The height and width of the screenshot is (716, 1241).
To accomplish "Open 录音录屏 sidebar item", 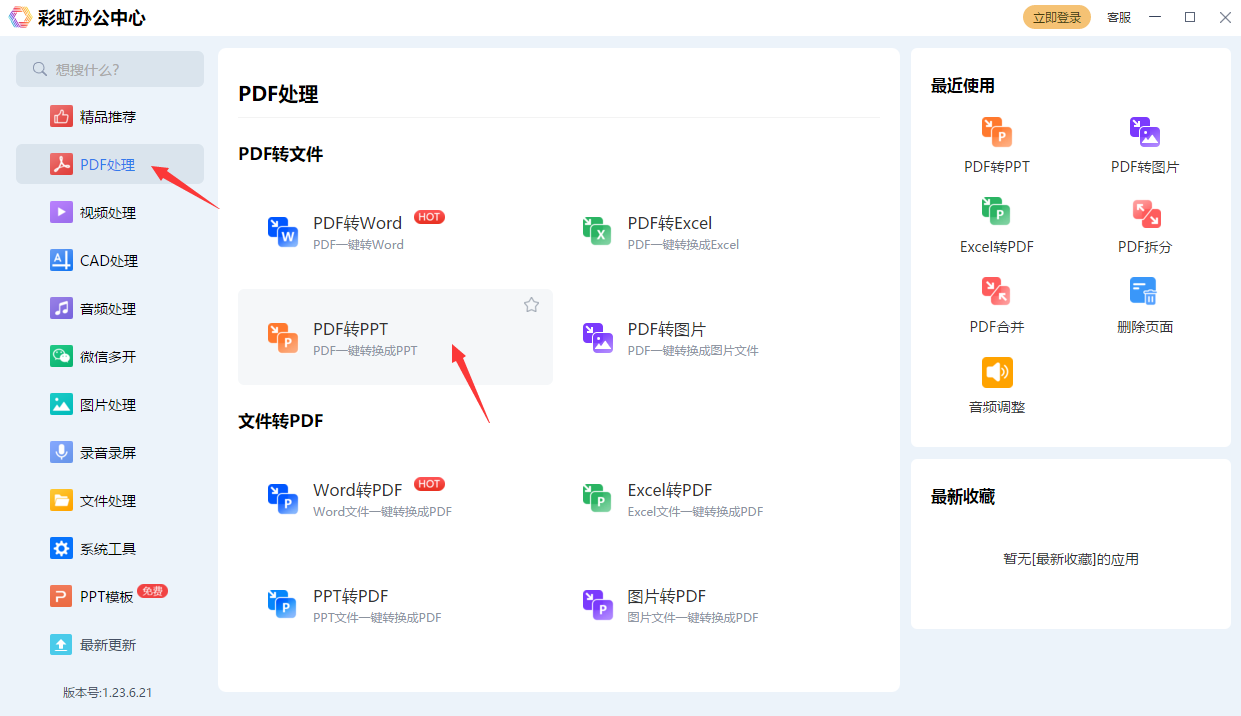I will [110, 452].
